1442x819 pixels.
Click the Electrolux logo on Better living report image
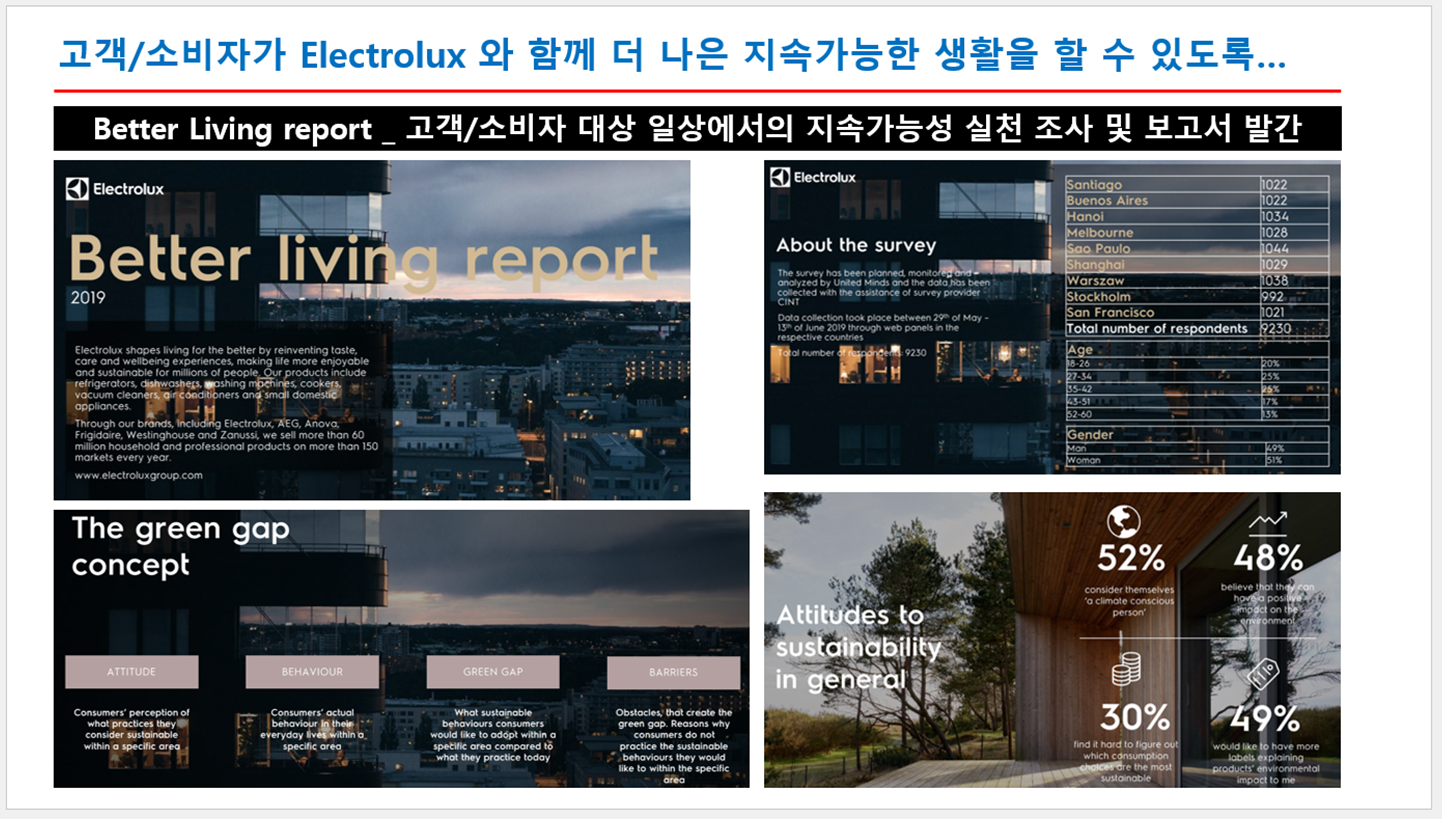click(x=115, y=188)
